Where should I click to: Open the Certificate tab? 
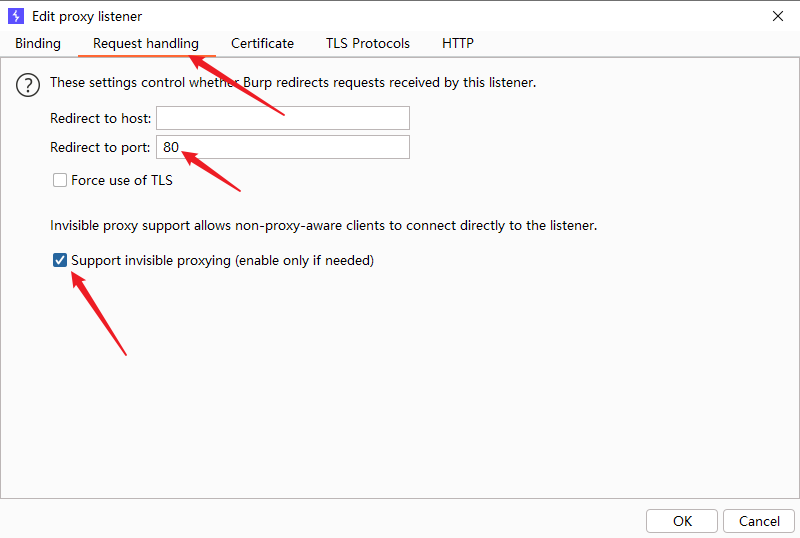click(262, 43)
